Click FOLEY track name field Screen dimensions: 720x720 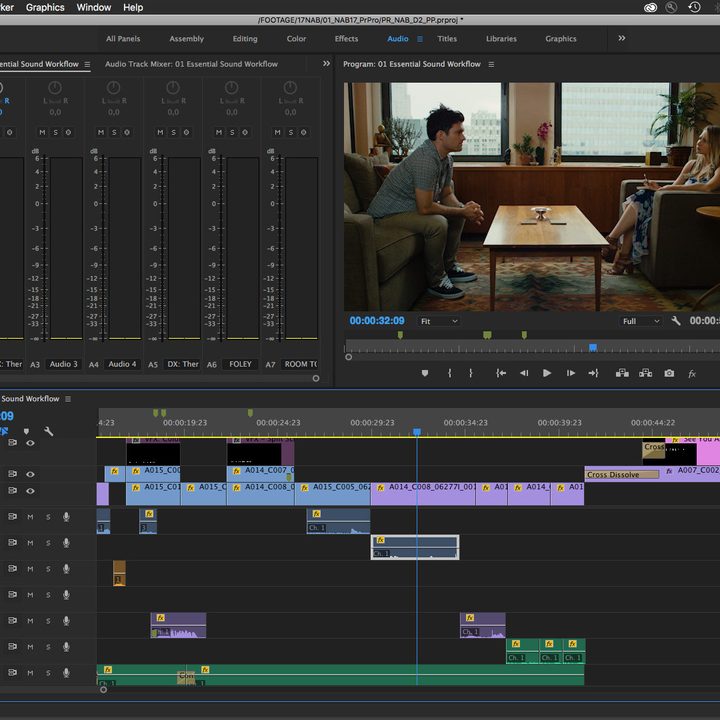click(240, 364)
